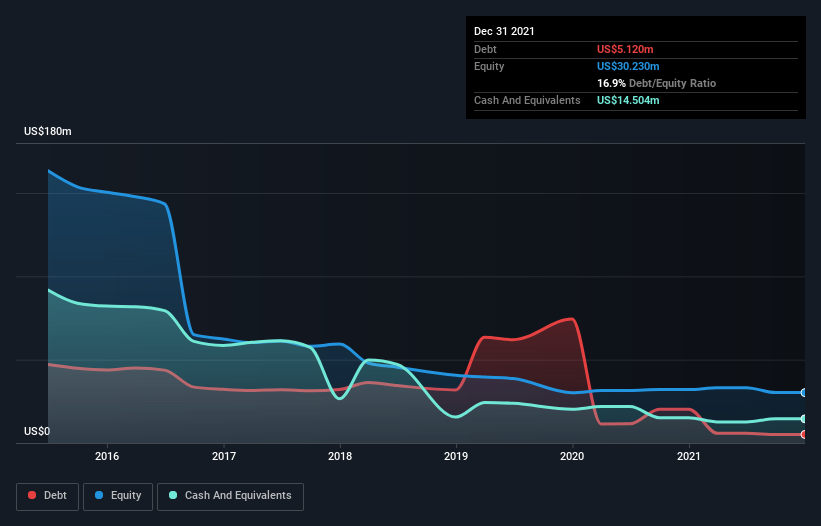Click the teal Cash endpoint marker
The width and height of the screenshot is (821, 526).
point(804,419)
